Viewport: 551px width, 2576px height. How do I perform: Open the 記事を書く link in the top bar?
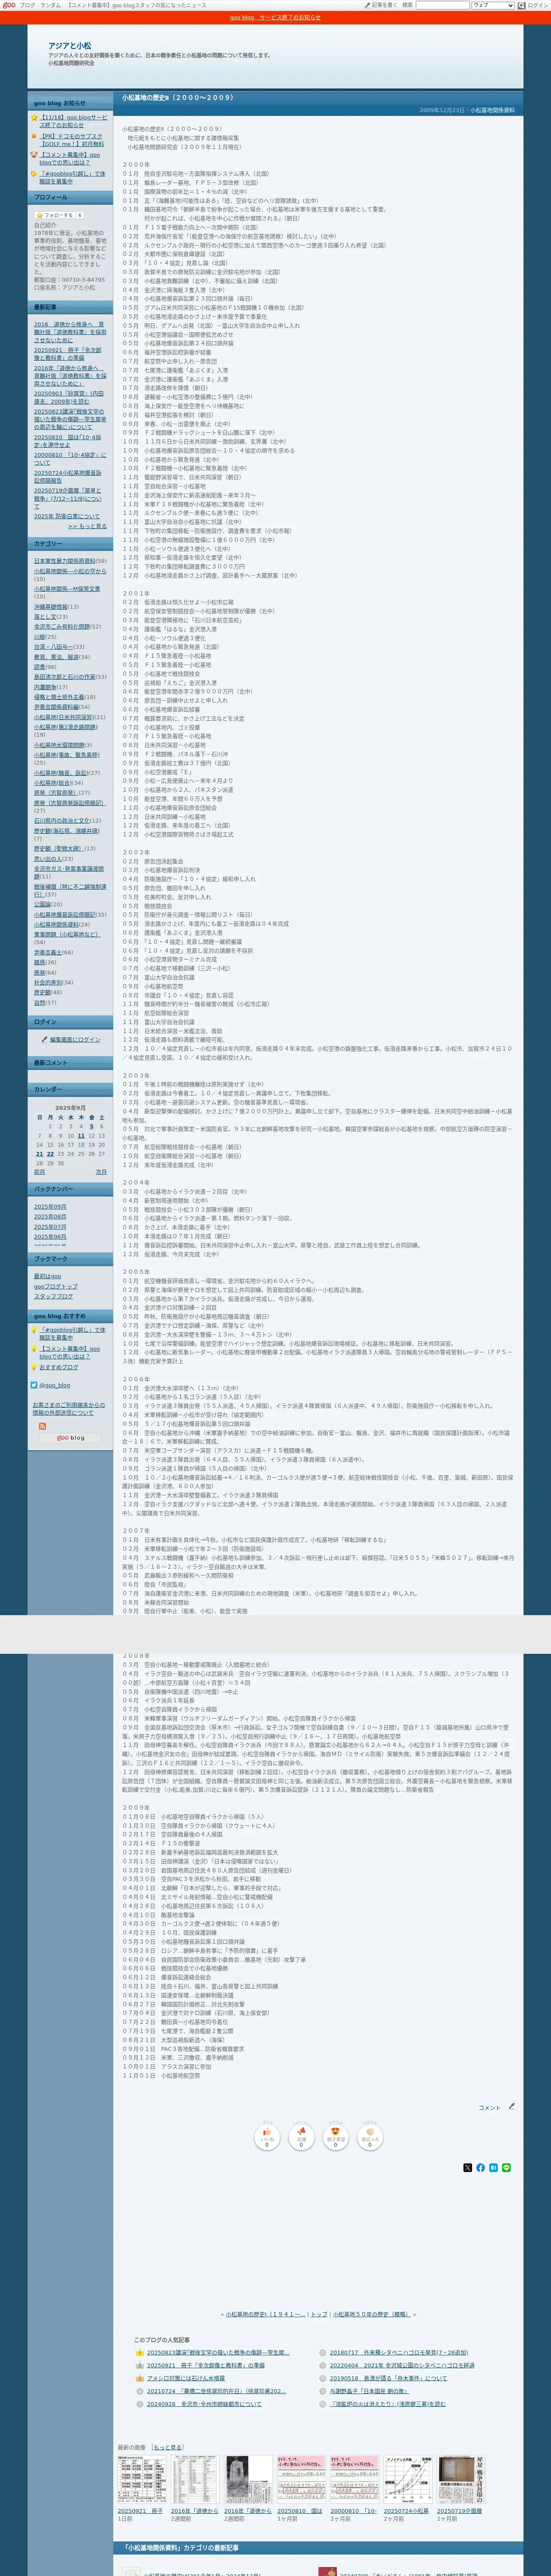click(x=384, y=5)
